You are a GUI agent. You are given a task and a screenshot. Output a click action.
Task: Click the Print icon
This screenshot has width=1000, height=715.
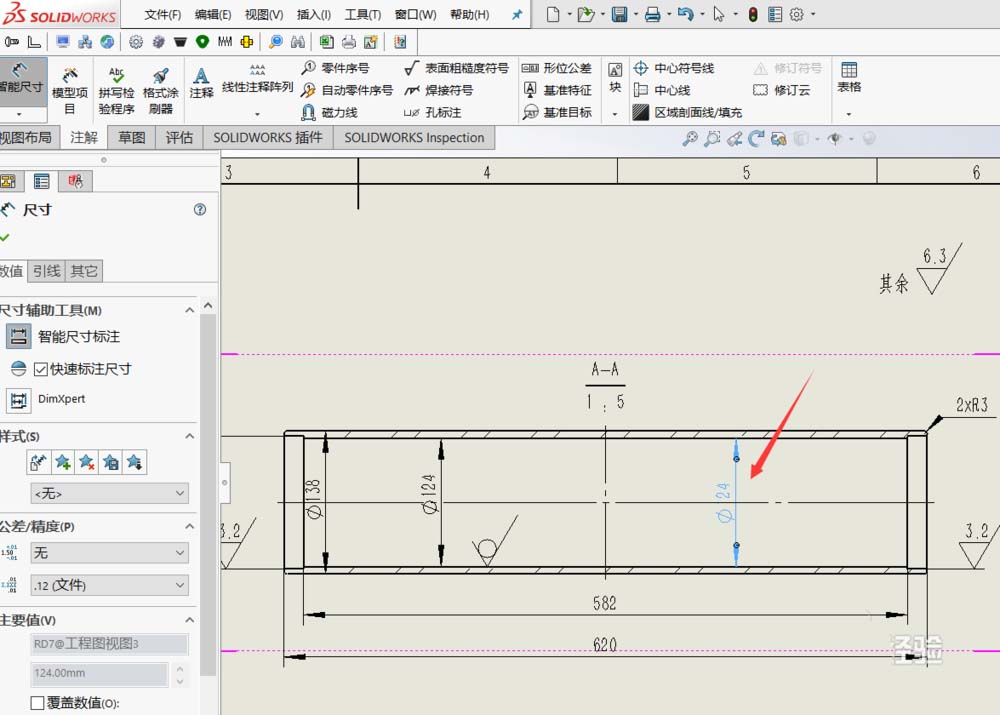point(652,14)
